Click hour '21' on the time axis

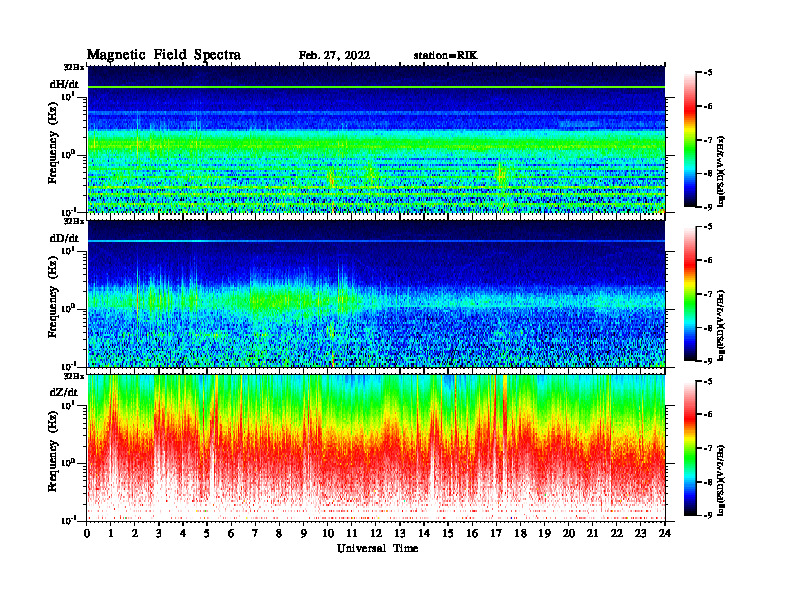[592, 533]
